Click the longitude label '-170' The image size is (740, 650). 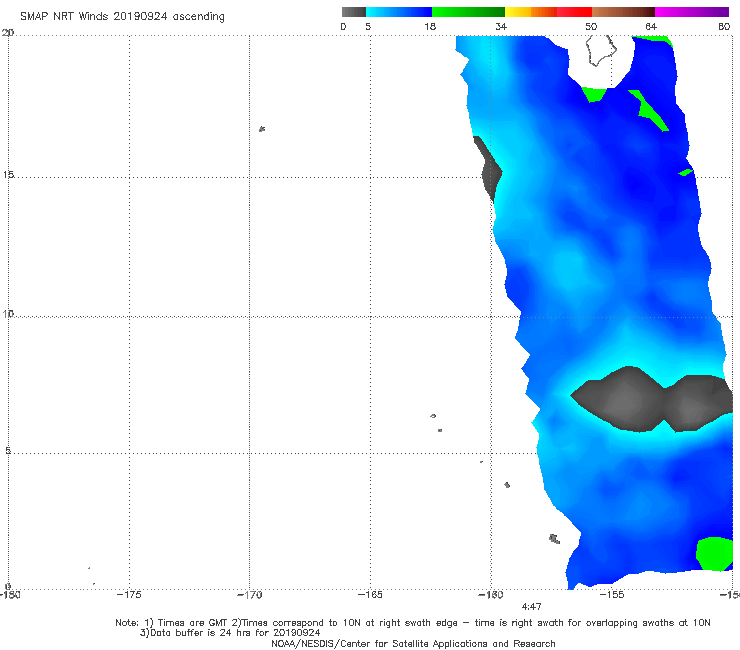point(249,595)
